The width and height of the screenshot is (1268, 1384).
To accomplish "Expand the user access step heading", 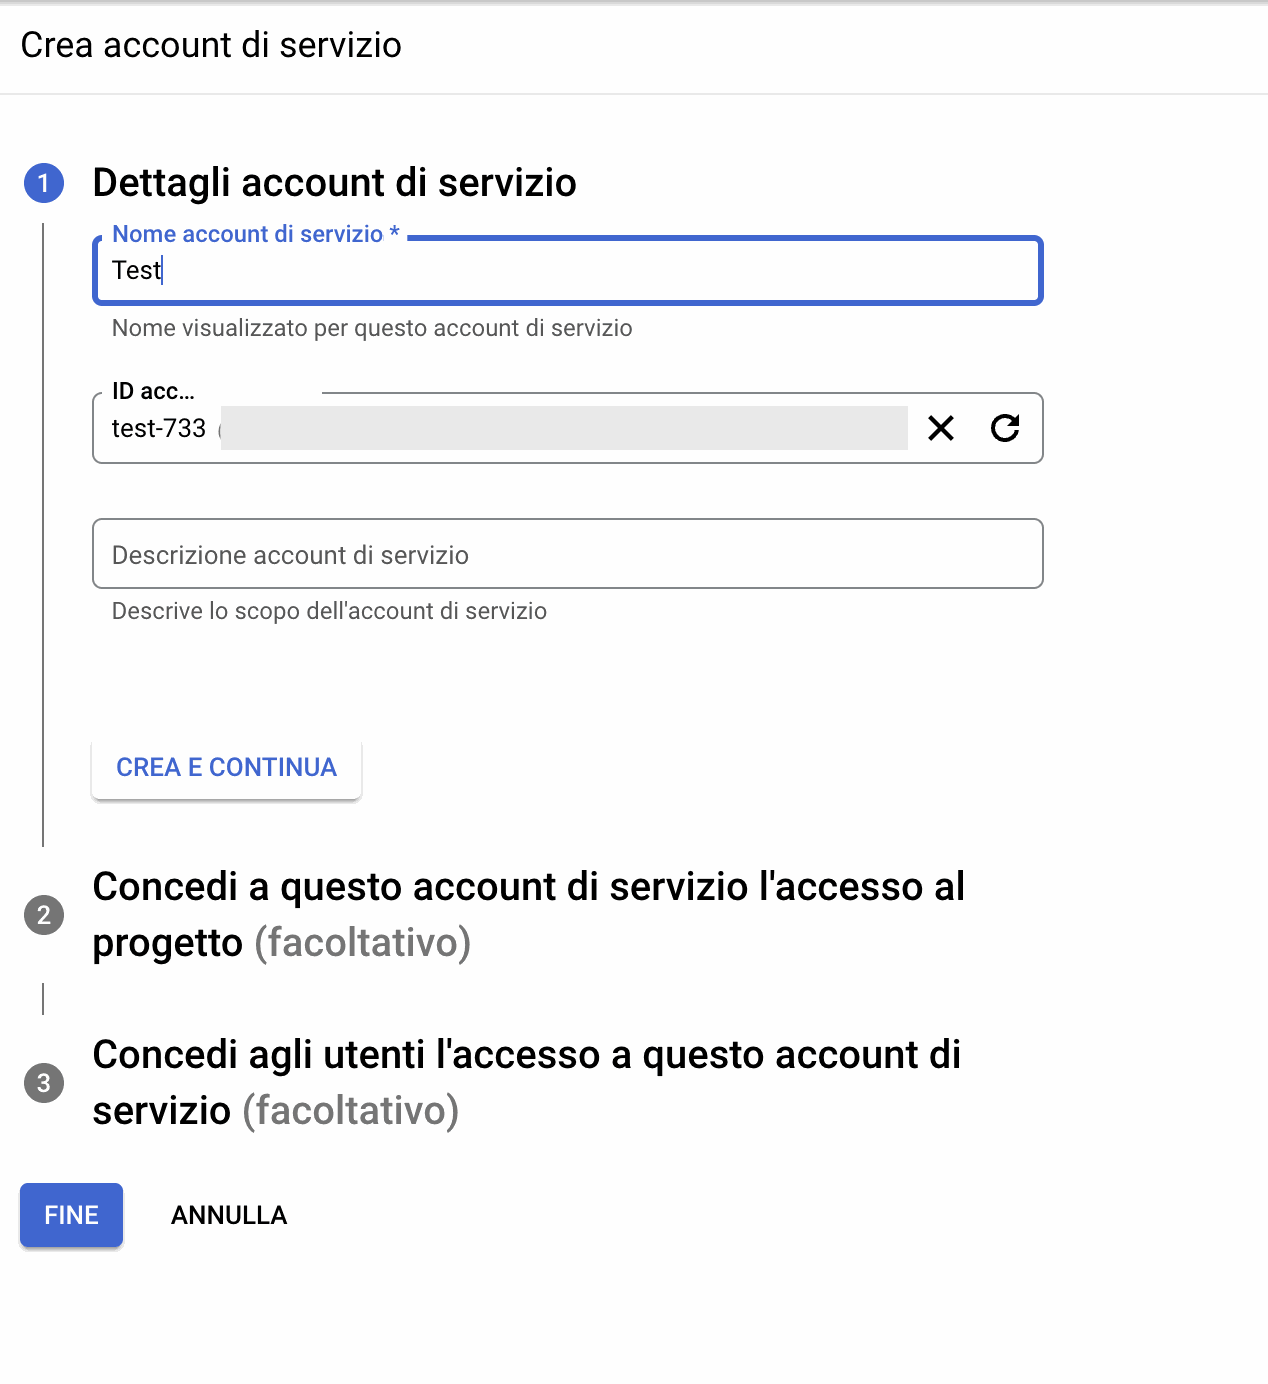I will [526, 1056].
